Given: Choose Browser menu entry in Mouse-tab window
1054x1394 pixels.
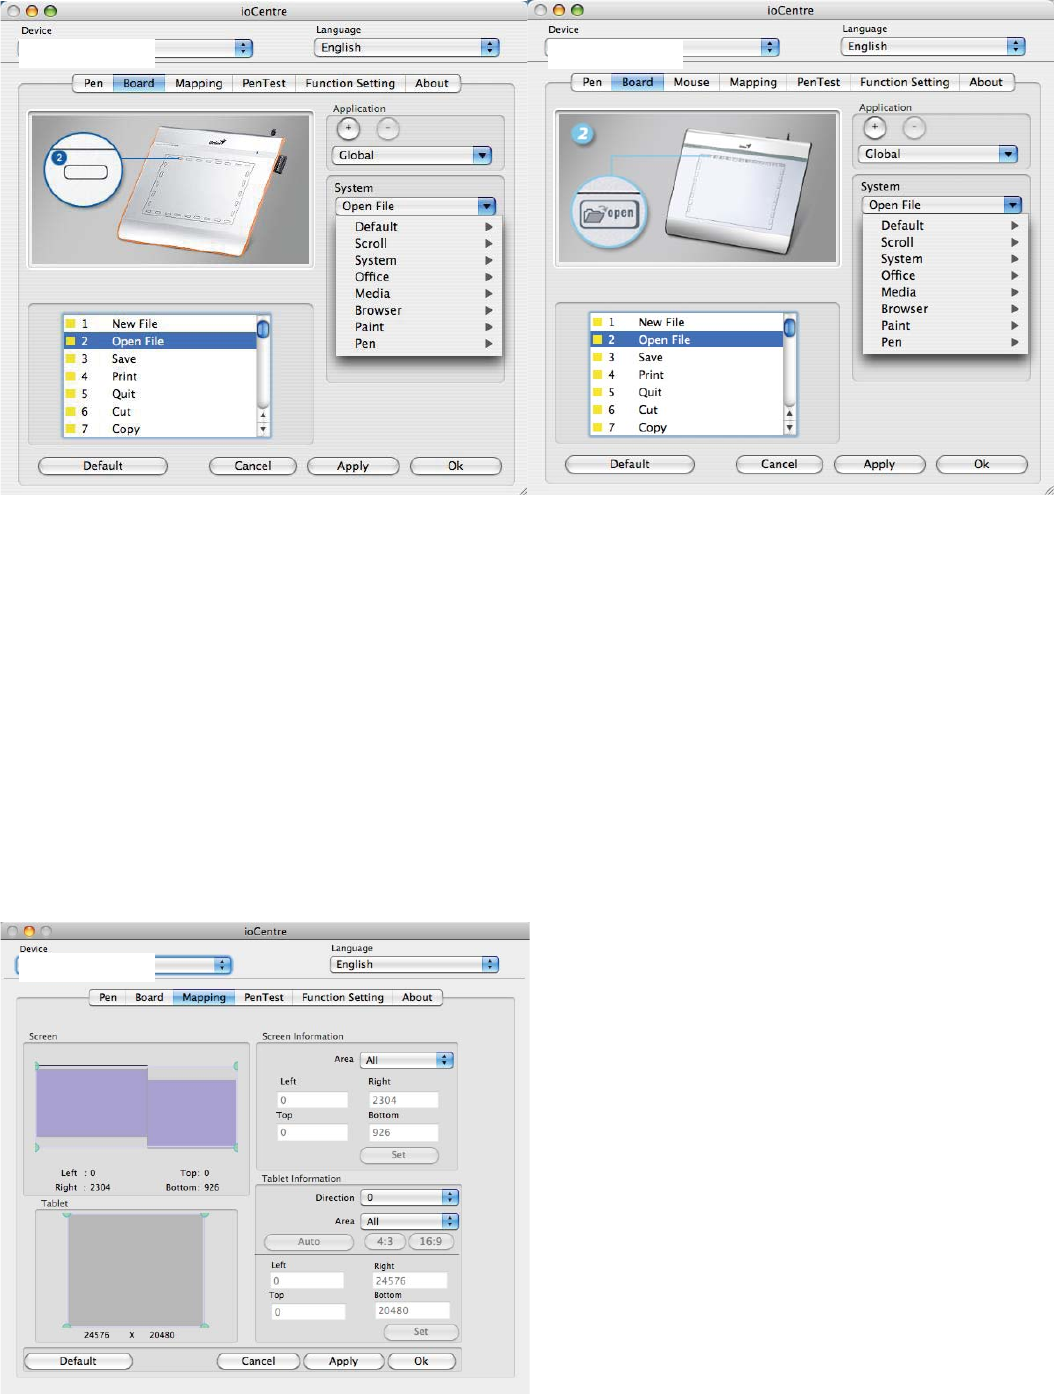Looking at the screenshot, I should [945, 309].
